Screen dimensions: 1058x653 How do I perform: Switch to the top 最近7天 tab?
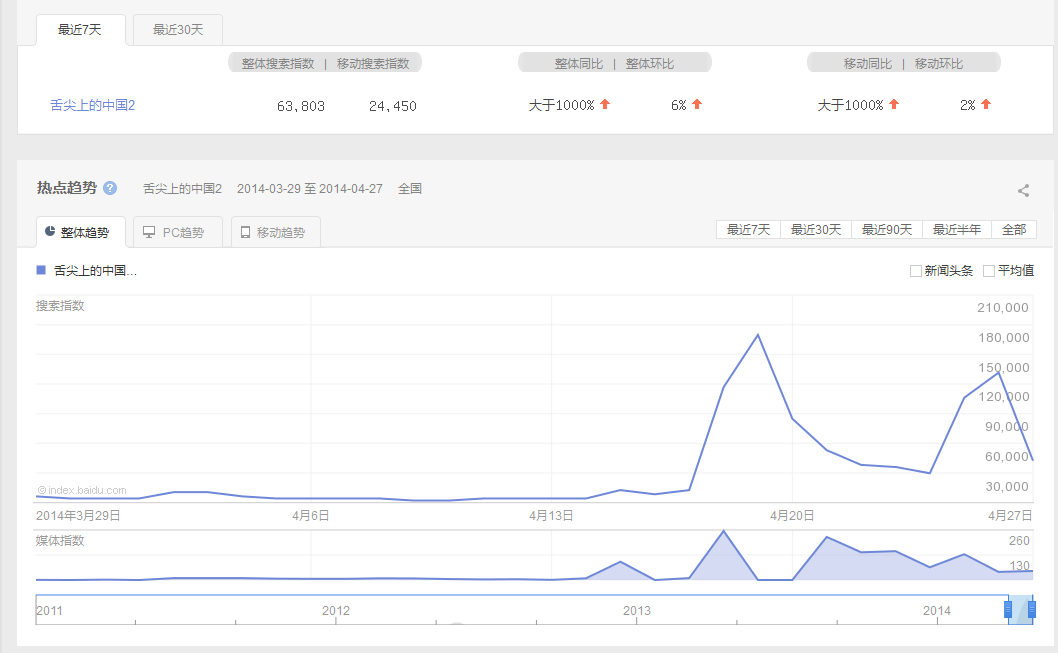tap(80, 30)
